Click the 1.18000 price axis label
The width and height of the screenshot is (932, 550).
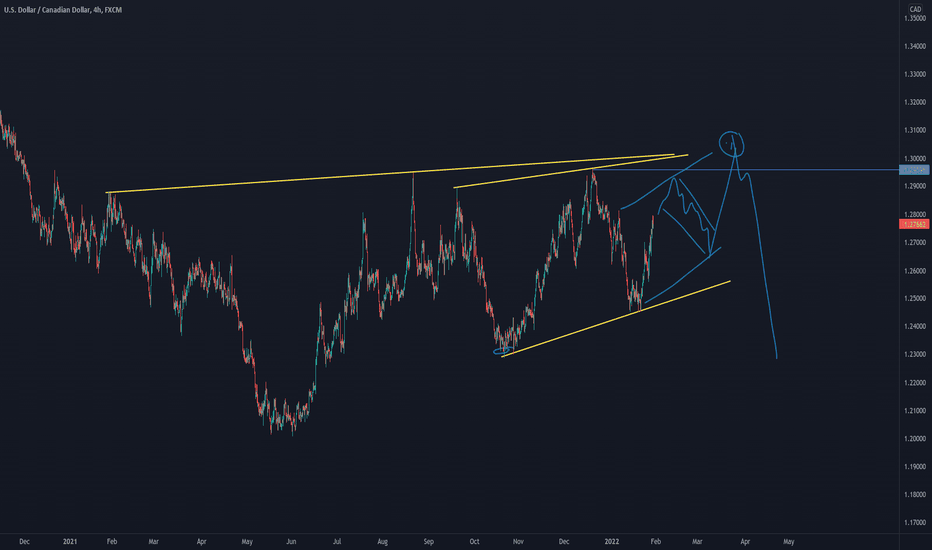915,495
